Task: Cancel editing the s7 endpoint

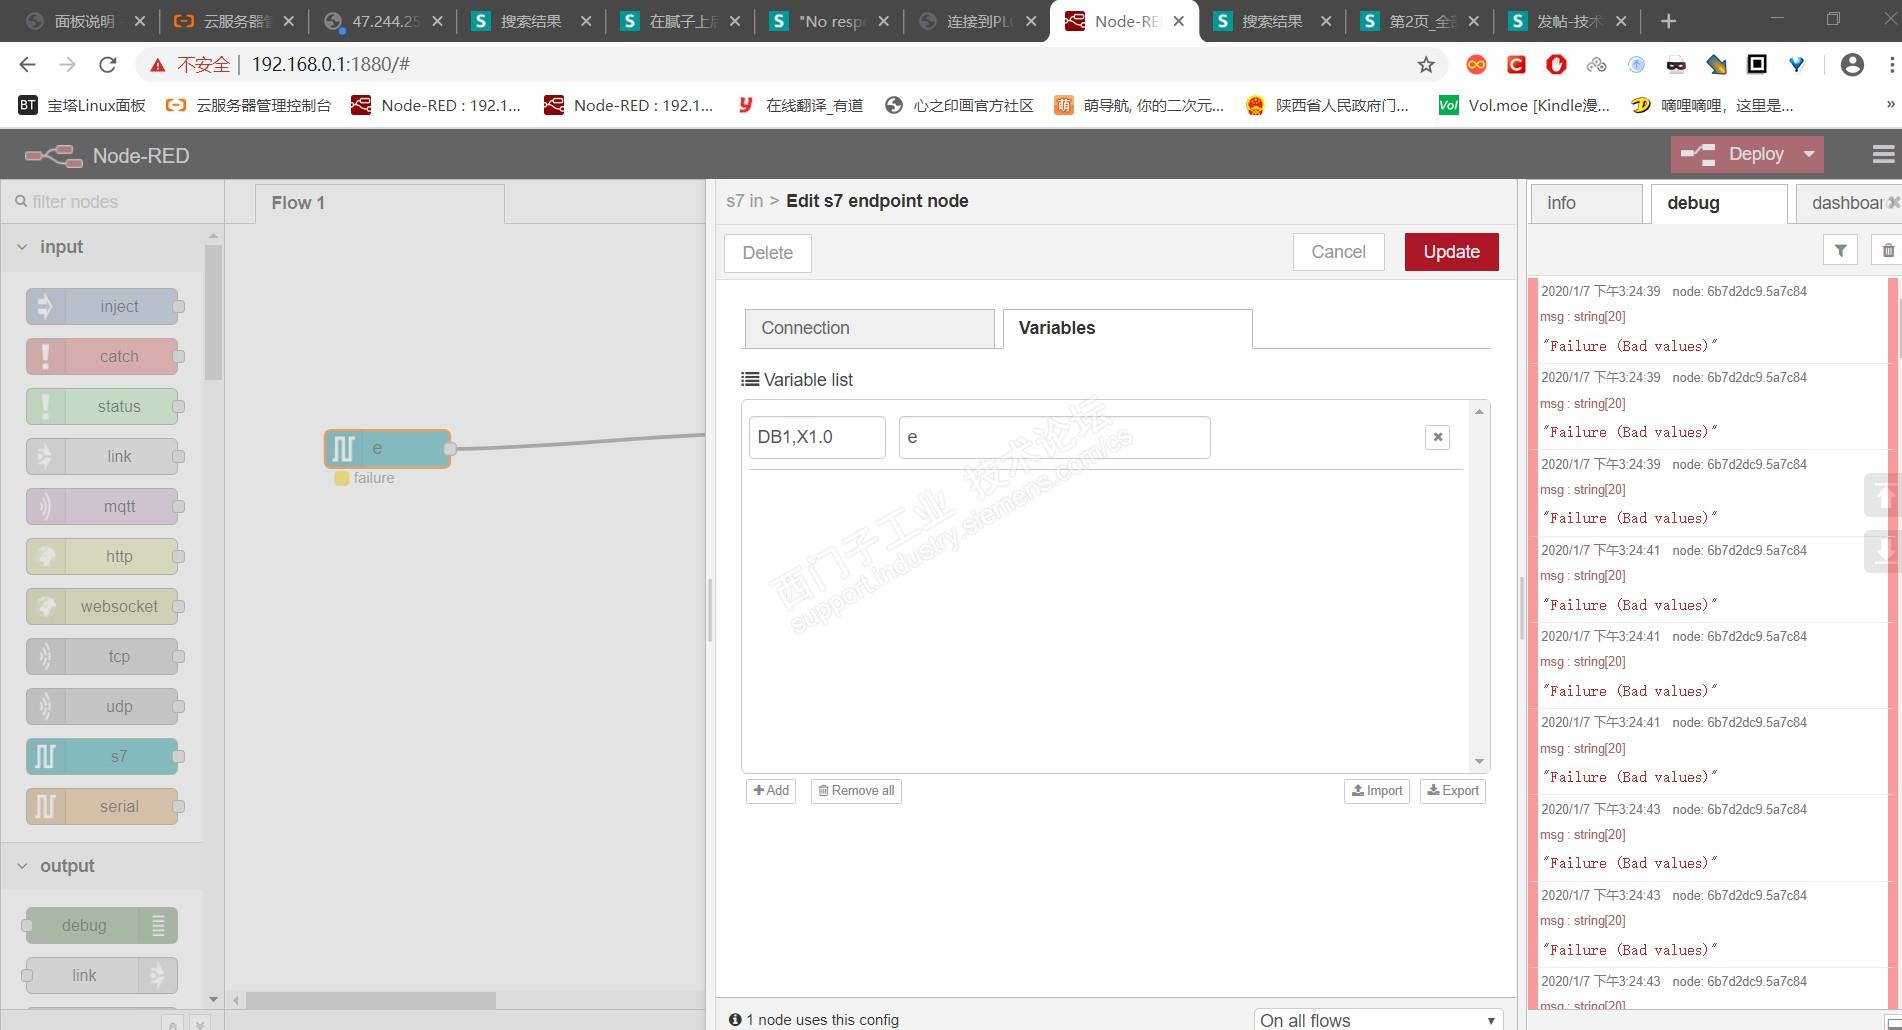Action: [1338, 252]
